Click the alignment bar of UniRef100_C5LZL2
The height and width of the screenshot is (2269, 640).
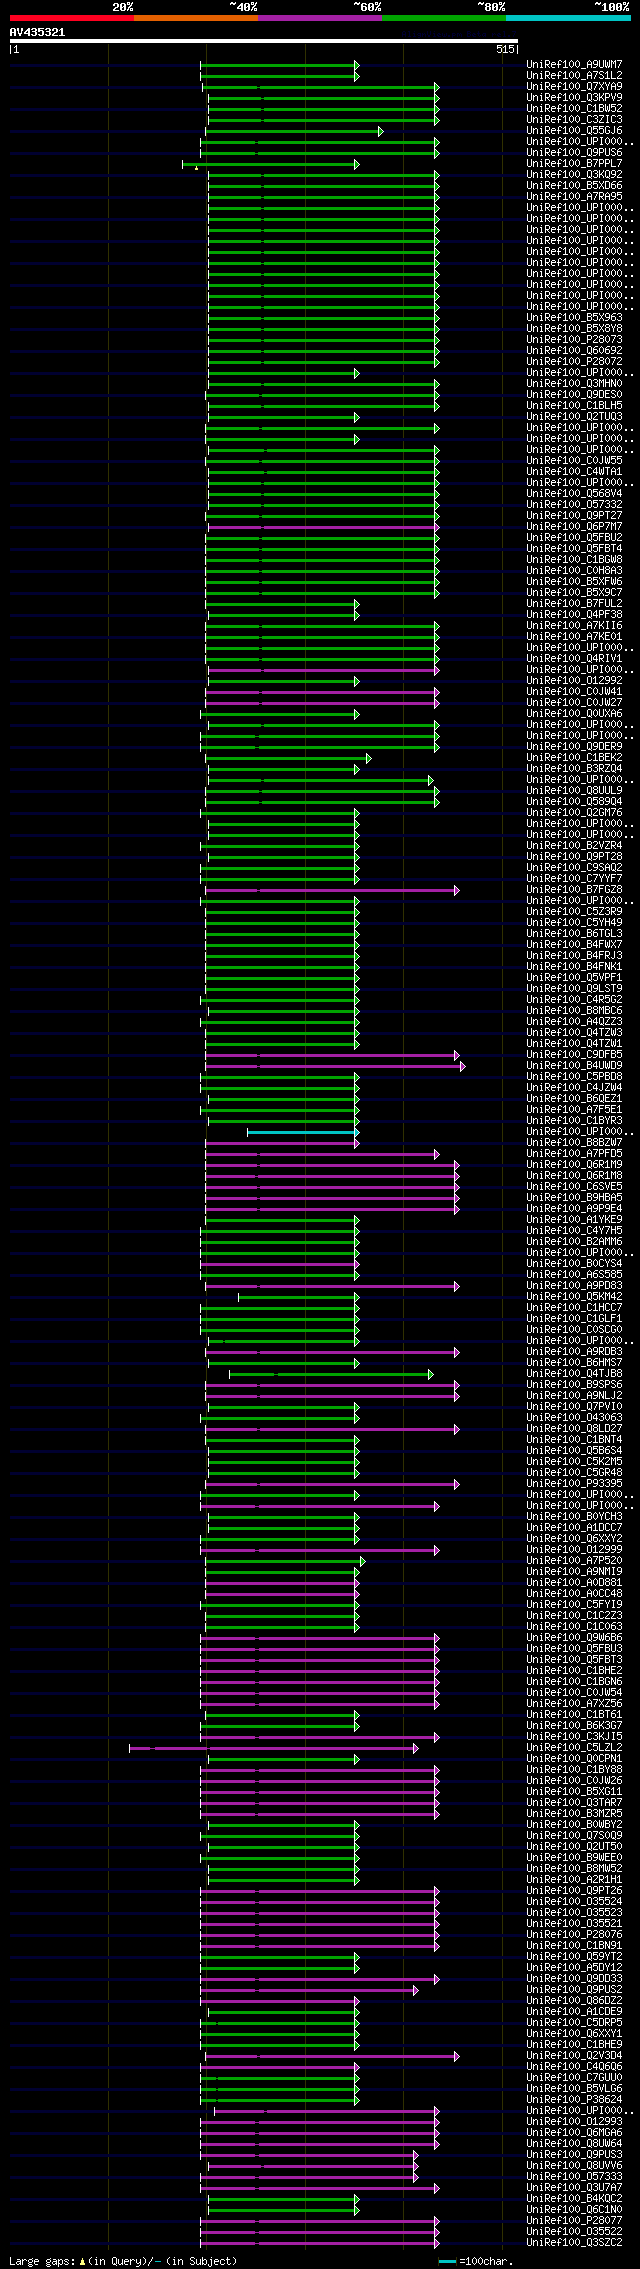pos(274,1748)
